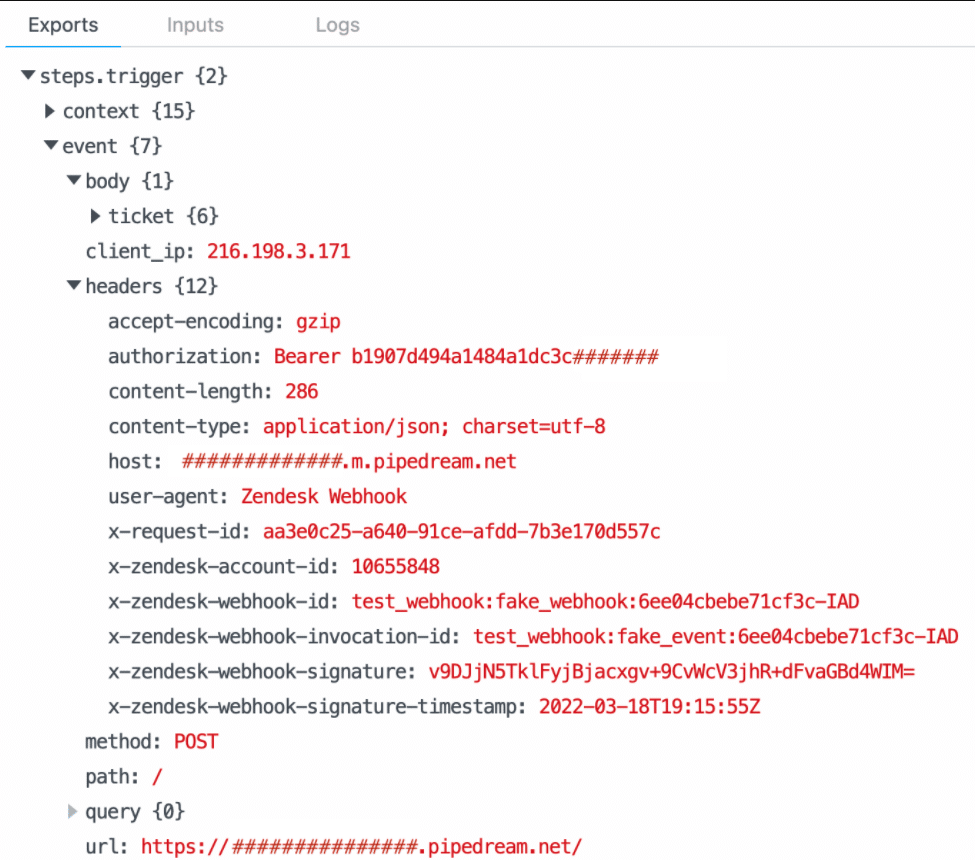The height and width of the screenshot is (860, 975).
Task: Click the path key
Action: coord(112,777)
